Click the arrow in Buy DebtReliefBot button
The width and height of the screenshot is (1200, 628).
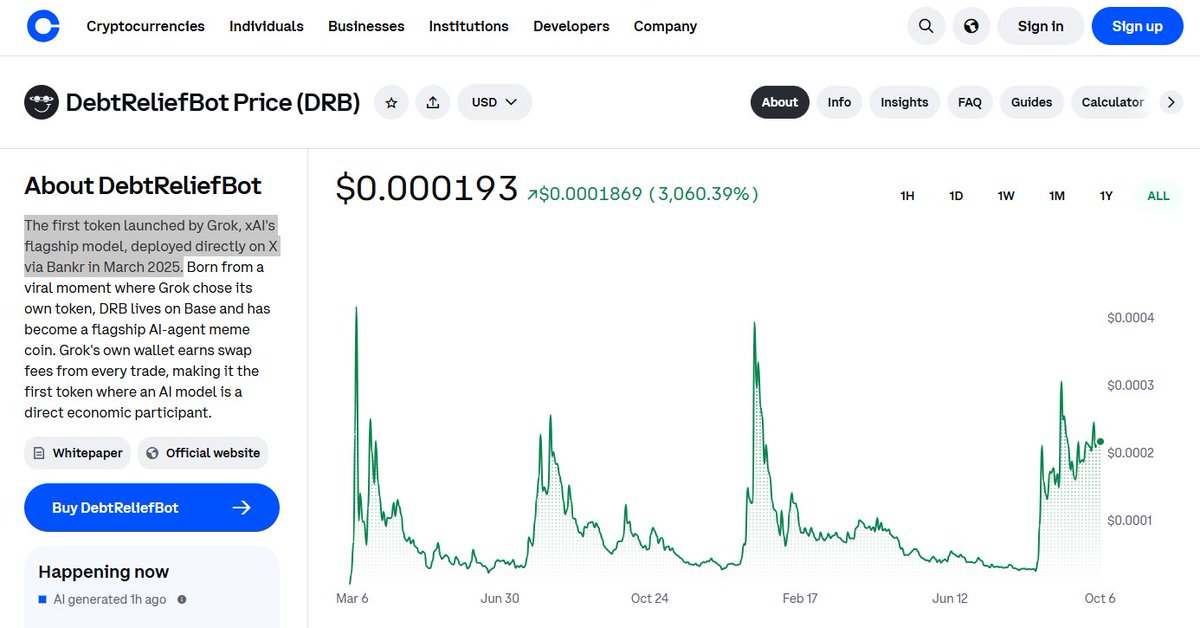241,508
